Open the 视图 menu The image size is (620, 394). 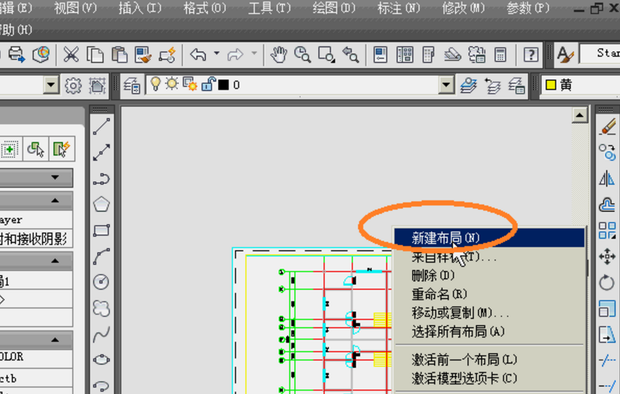tap(75, 8)
